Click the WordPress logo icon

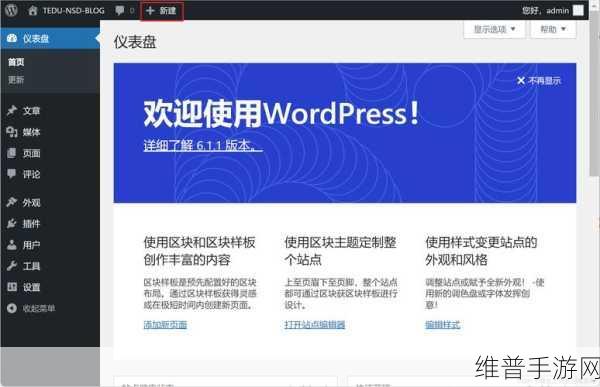tap(11, 10)
